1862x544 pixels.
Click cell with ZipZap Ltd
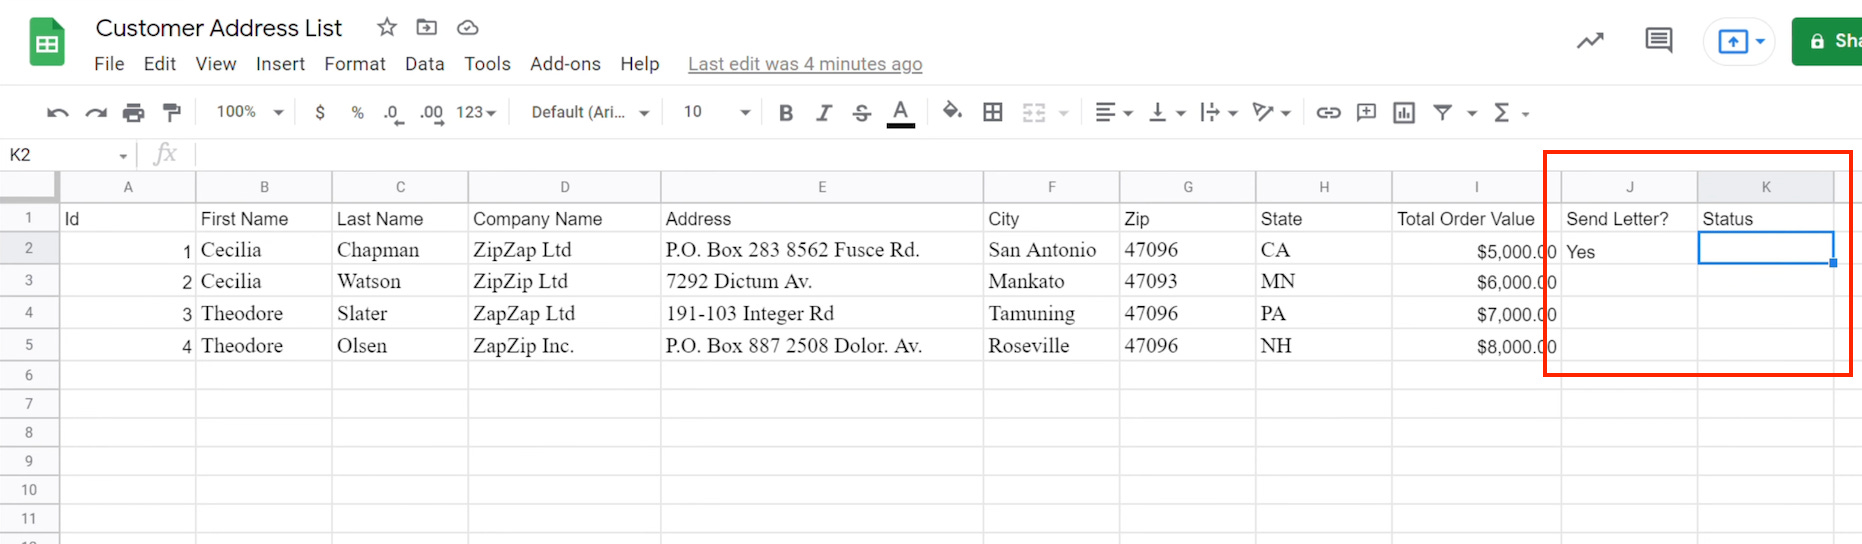[x=564, y=250]
